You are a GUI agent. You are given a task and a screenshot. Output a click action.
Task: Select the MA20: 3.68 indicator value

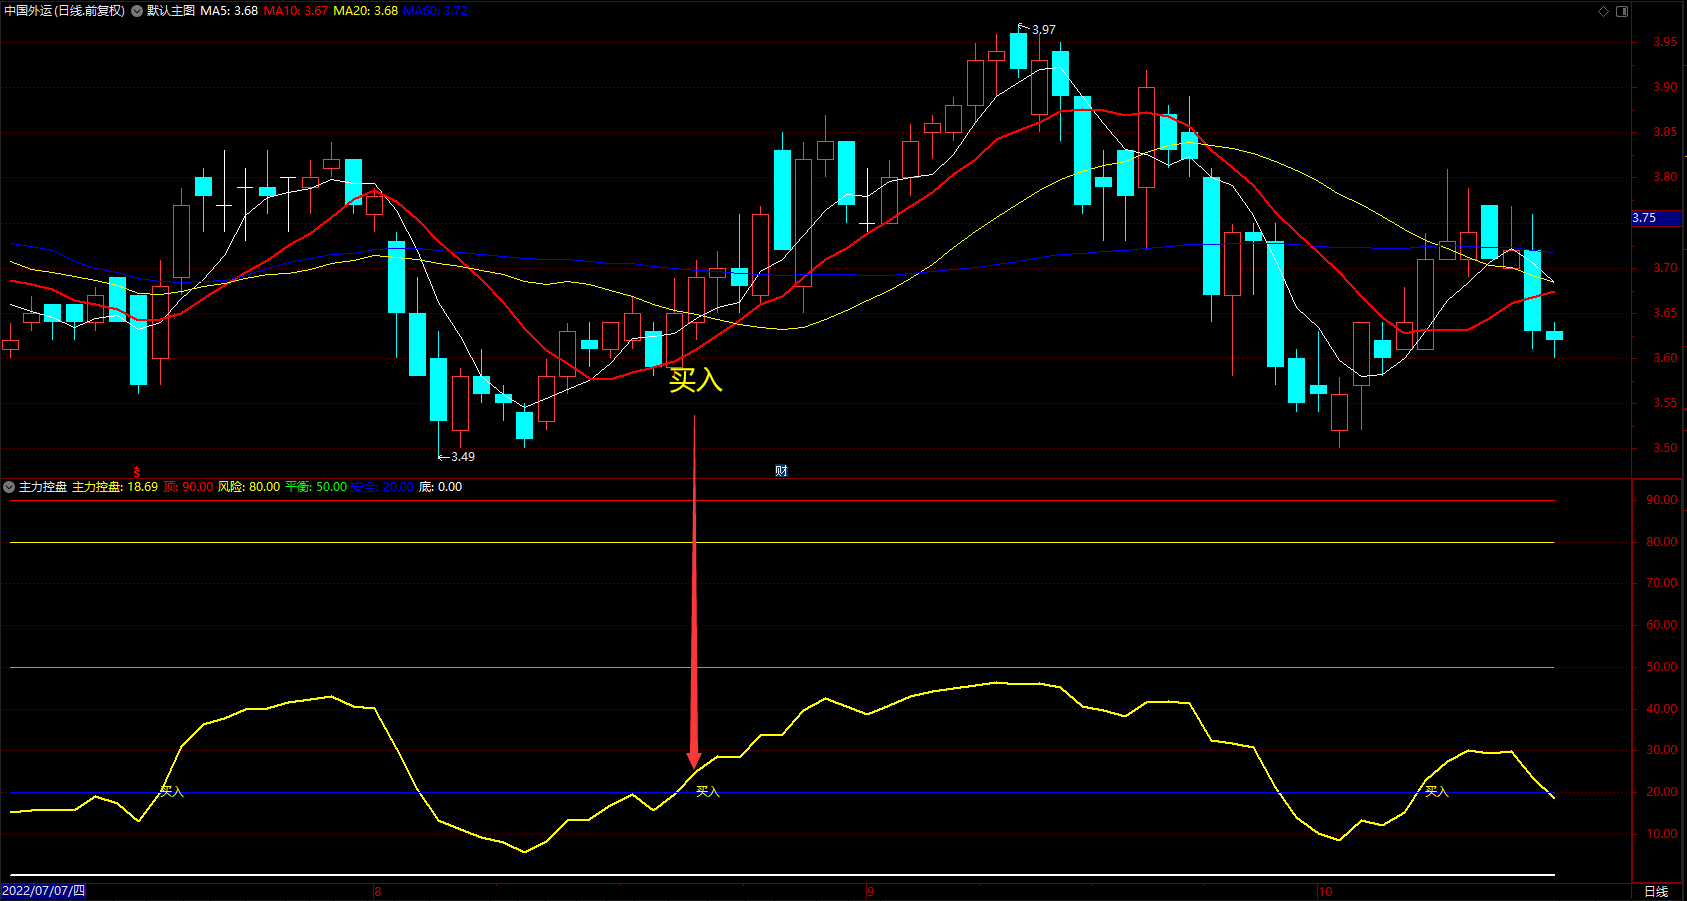[366, 11]
